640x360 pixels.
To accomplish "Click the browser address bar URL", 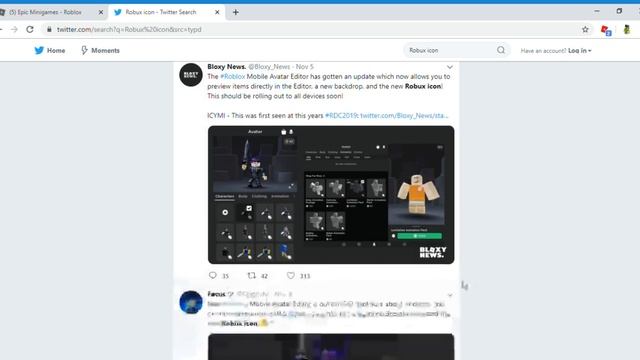I will pyautogui.click(x=129, y=29).
